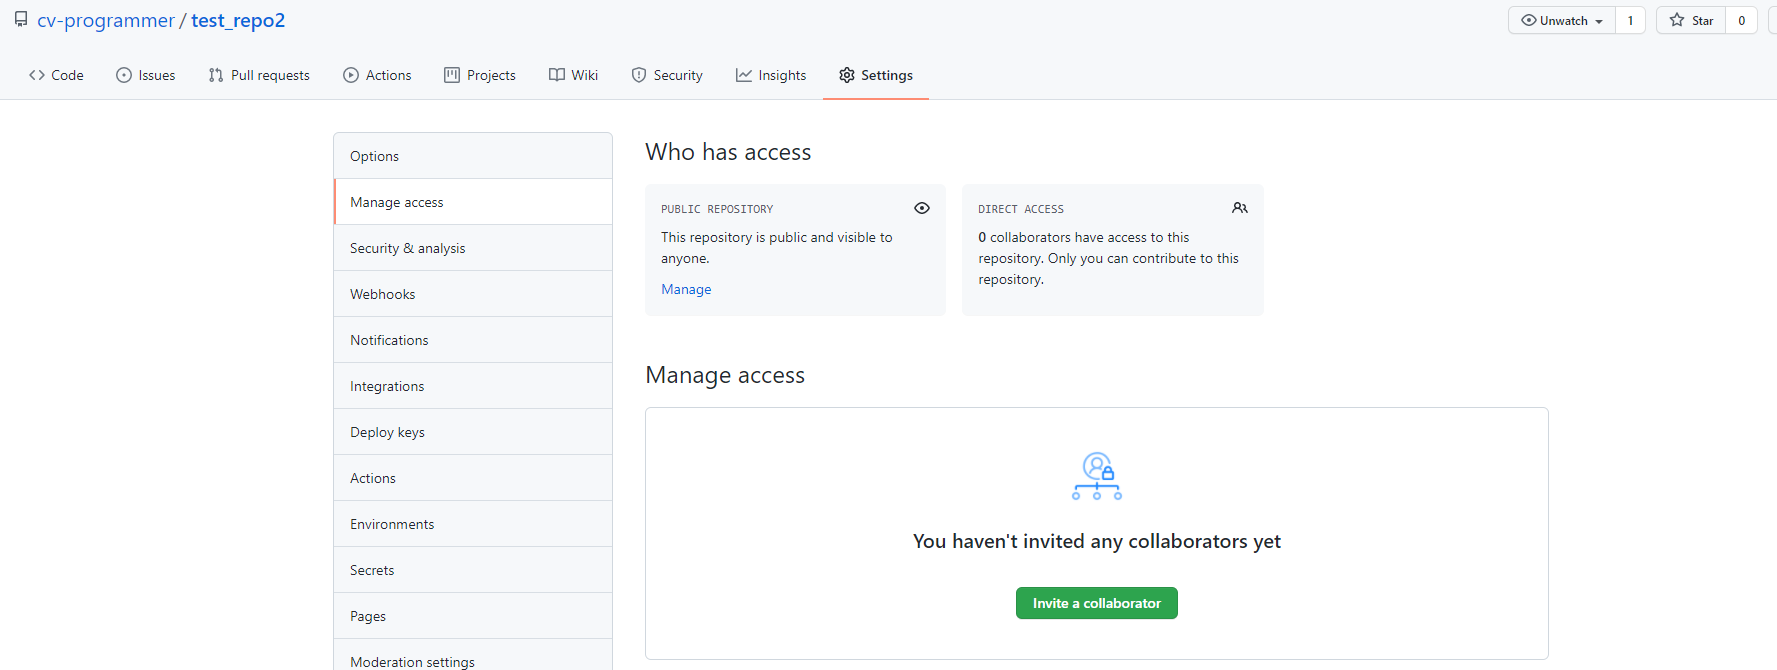1777x670 pixels.
Task: Open Deploy keys in the settings sidebar
Action: click(x=387, y=432)
